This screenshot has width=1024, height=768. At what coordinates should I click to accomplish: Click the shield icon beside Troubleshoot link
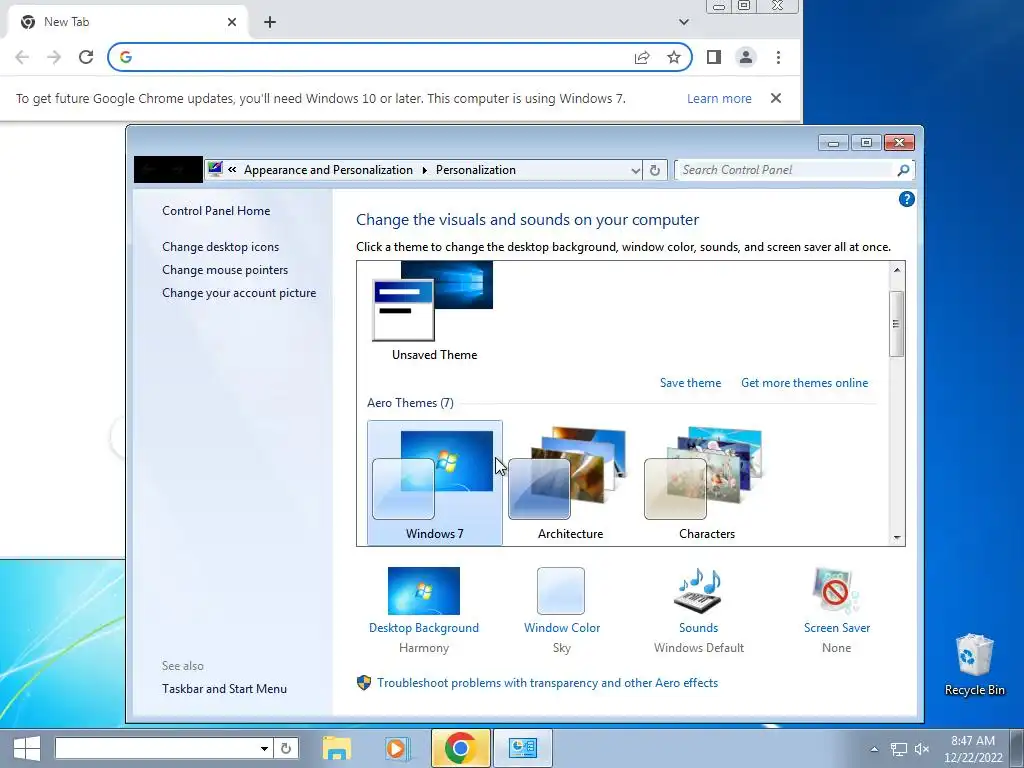pyautogui.click(x=364, y=682)
